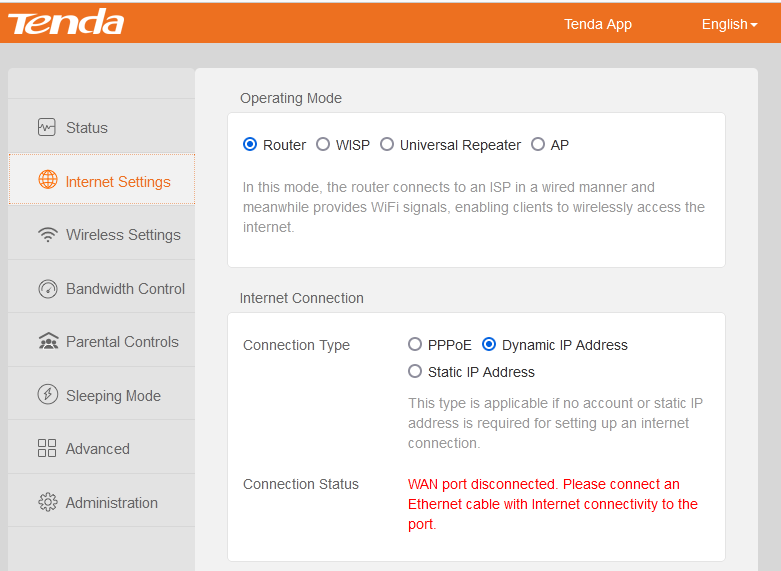Click the Sleeping Mode lightning icon
Image resolution: width=781 pixels, height=571 pixels.
click(47, 395)
